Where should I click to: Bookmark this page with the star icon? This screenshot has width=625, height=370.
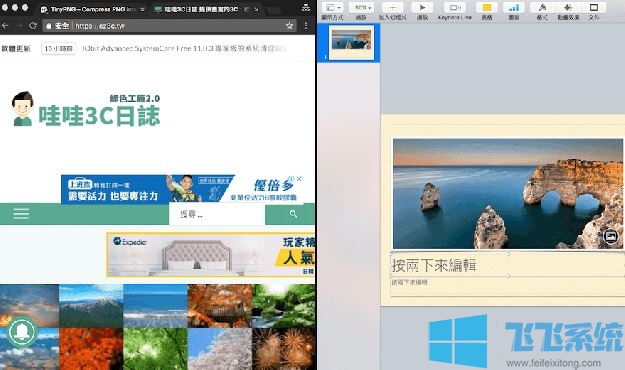coord(289,26)
